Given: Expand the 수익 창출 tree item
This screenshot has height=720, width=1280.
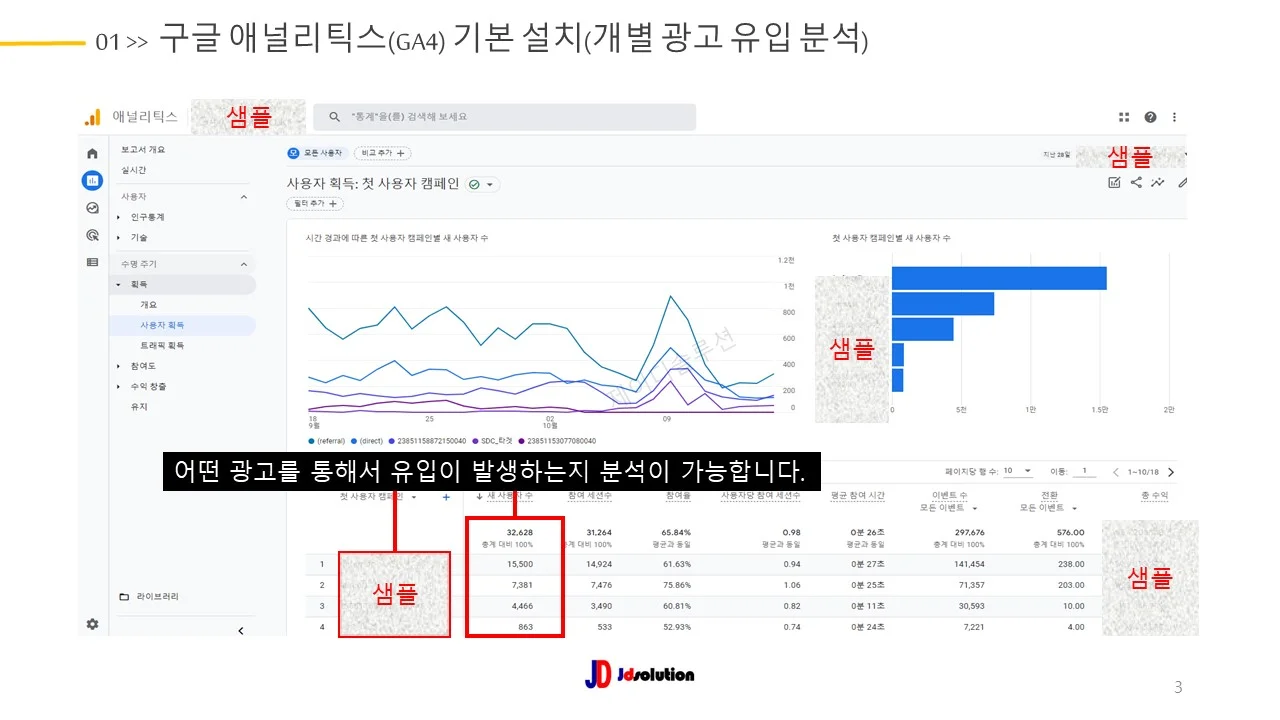Looking at the screenshot, I should click(118, 387).
